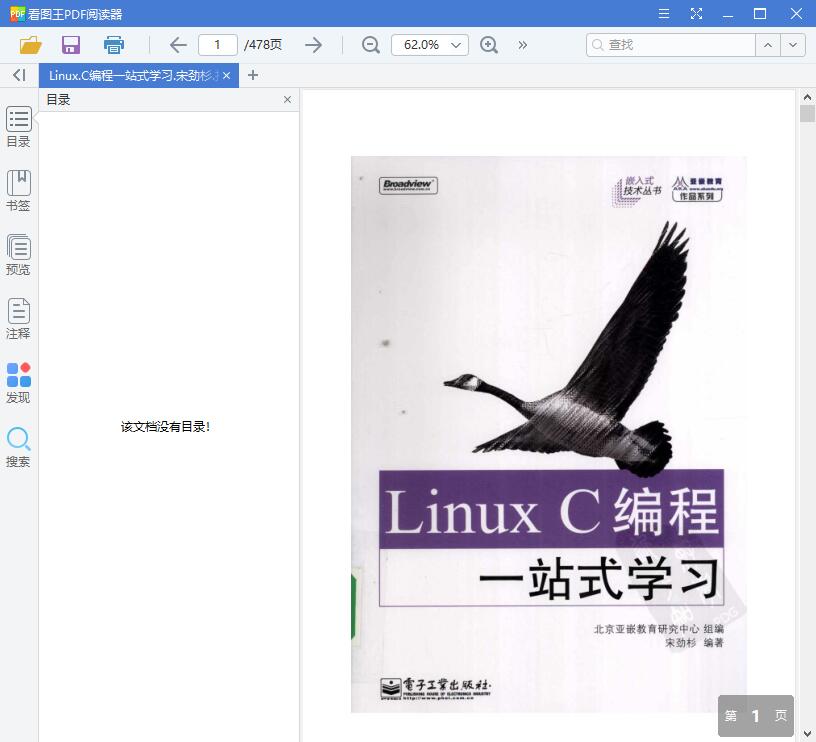Collapse the sidebar with the left chevron button
This screenshot has width=816, height=742.
(19, 75)
